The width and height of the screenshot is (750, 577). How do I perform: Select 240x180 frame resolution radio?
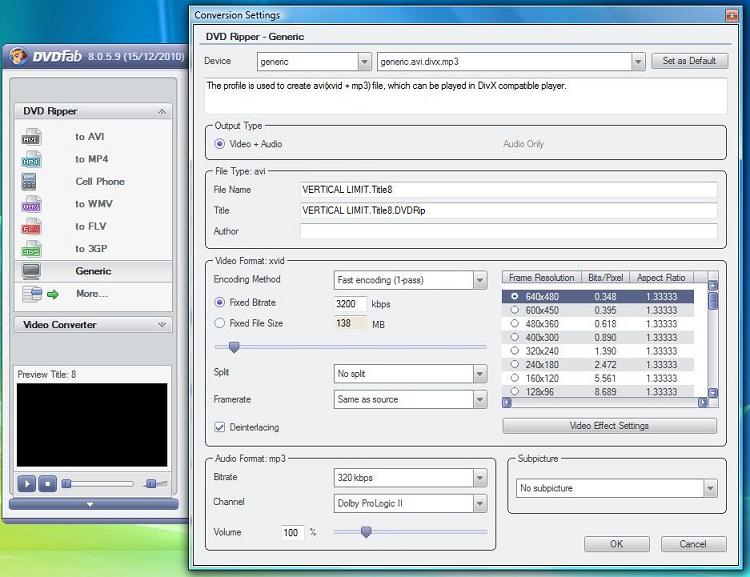515,364
